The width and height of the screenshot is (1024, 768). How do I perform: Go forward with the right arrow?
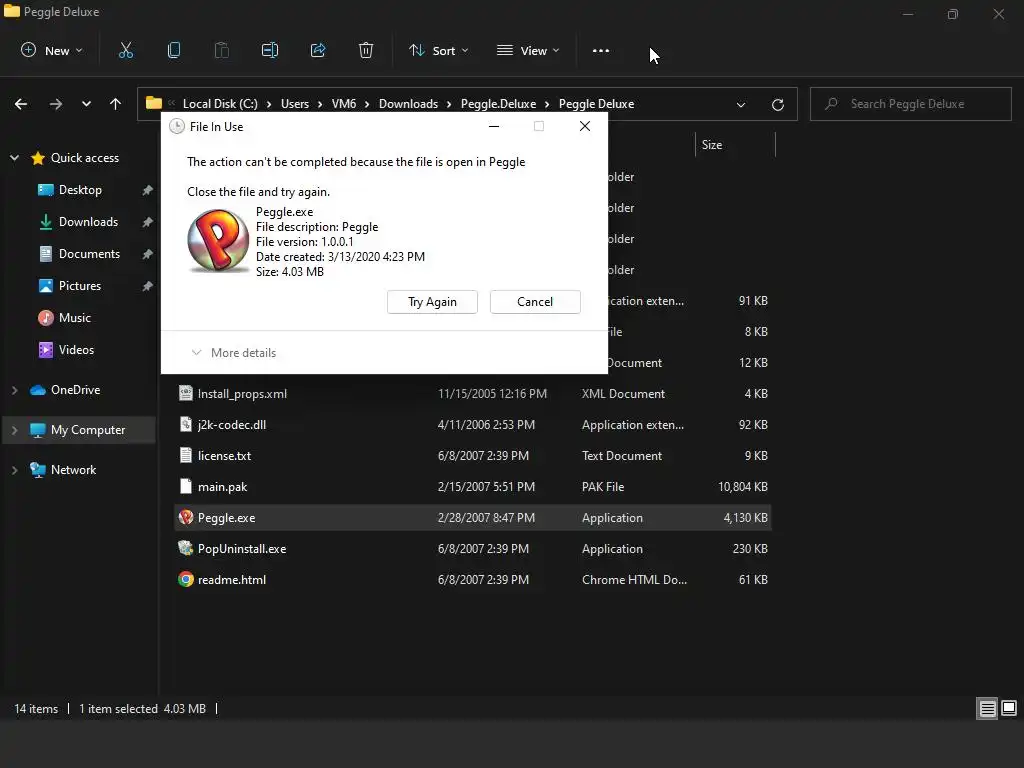56,104
